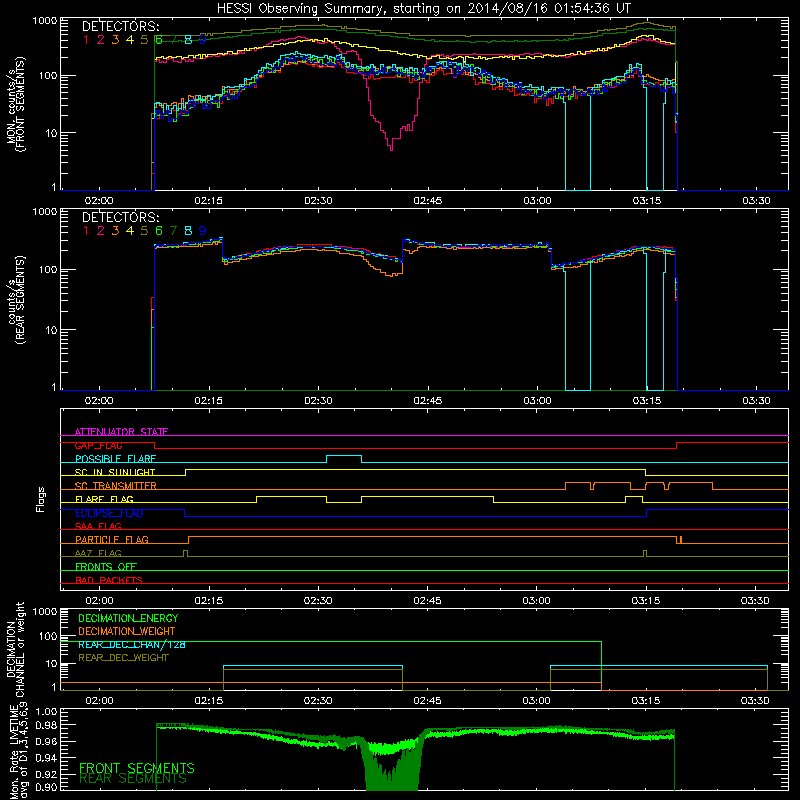Click the REAR_DEC_WEIGHT legend entry

[123, 658]
